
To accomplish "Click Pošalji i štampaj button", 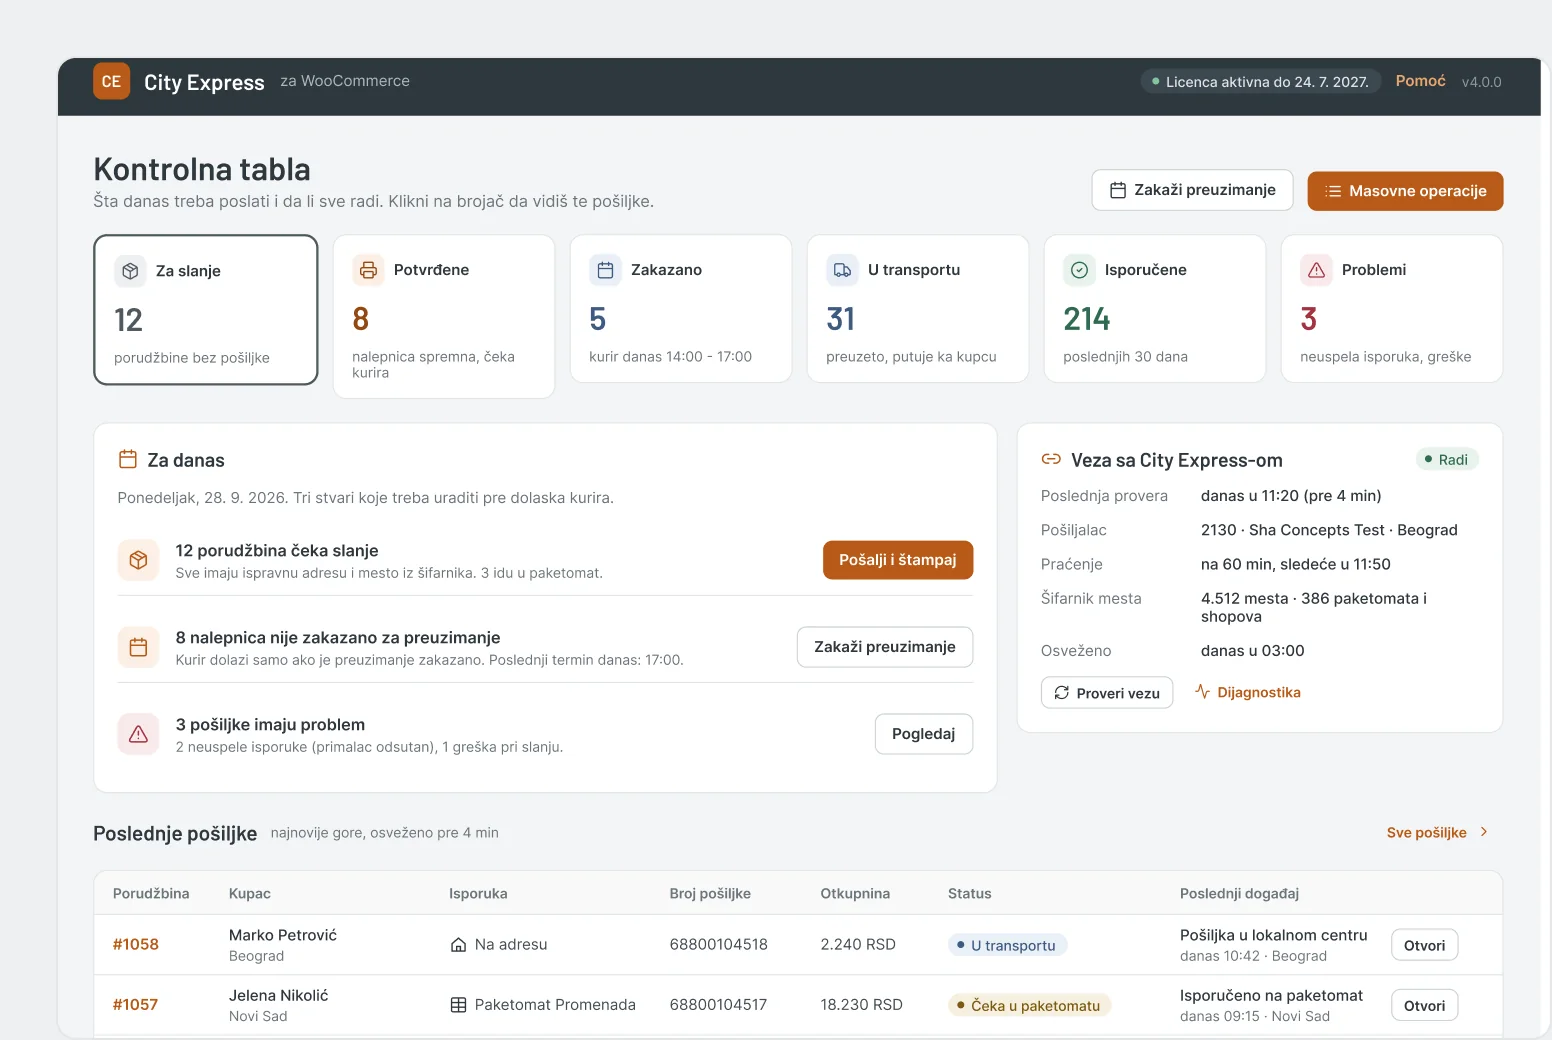I will point(898,560).
